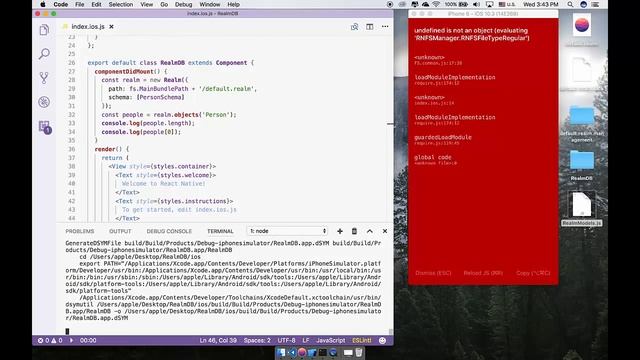Click the errors and warnings count in status bar
The width and height of the screenshot is (640, 360).
click(x=50, y=340)
